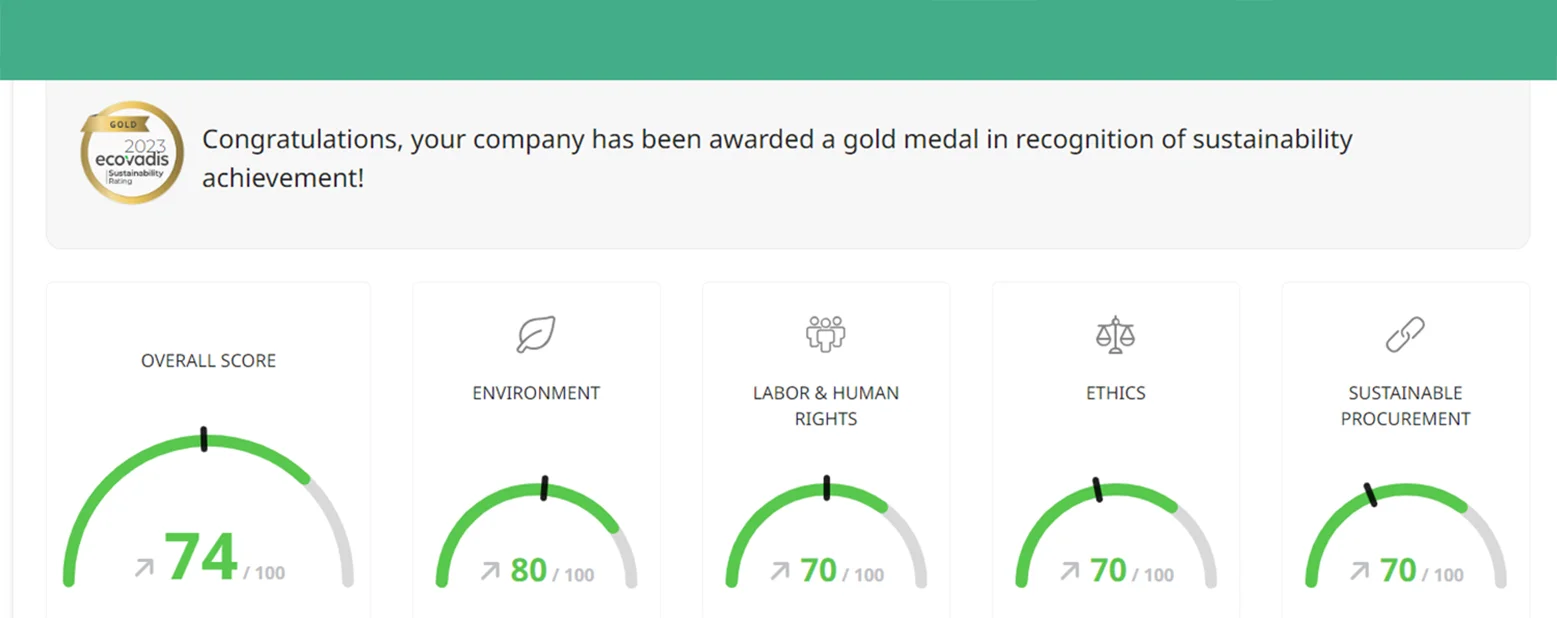
Task: Click the EcoVadis 2023 gold medal badge
Action: [132, 152]
